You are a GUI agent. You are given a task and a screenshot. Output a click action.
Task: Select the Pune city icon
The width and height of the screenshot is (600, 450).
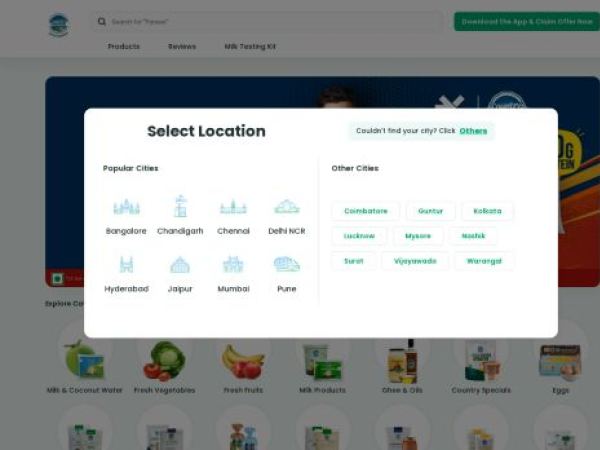coord(287,264)
